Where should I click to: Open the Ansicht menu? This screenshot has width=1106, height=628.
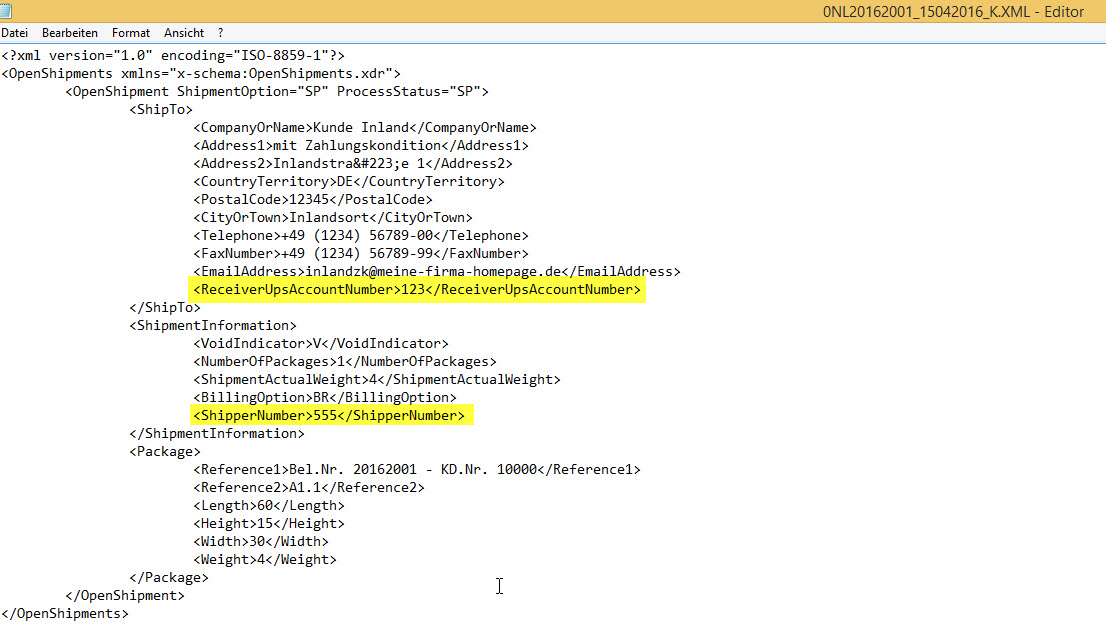(184, 33)
